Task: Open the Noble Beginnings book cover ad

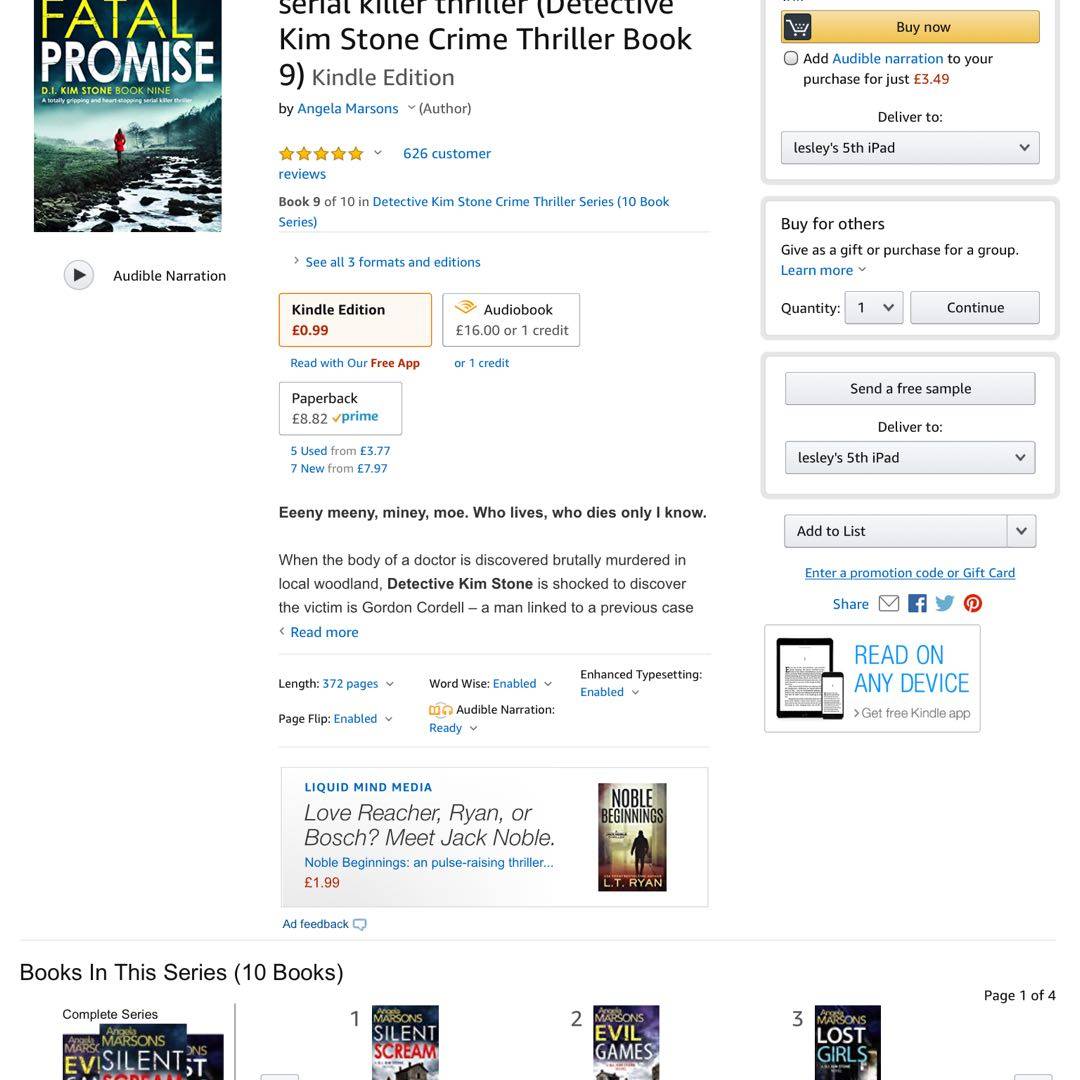Action: point(632,837)
